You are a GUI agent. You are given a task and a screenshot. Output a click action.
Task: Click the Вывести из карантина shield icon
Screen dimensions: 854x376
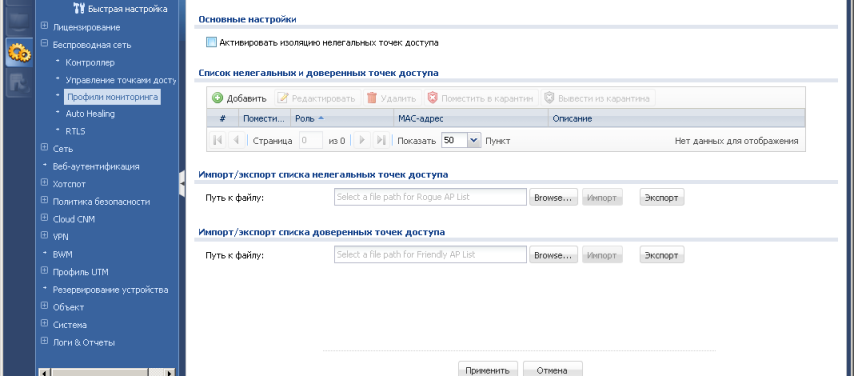point(549,98)
